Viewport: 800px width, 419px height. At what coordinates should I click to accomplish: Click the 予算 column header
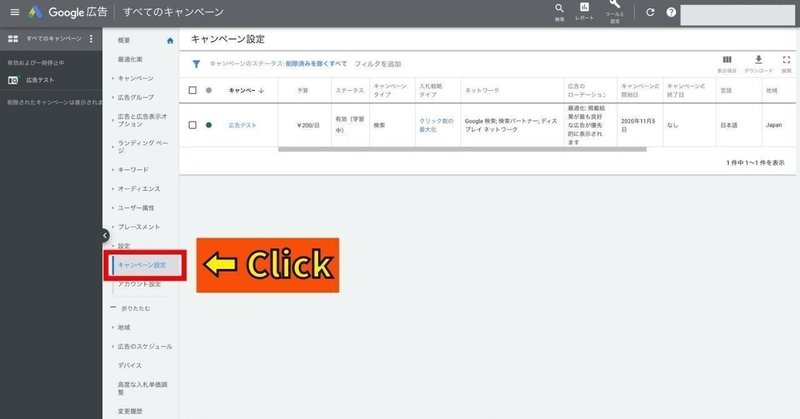(303, 90)
